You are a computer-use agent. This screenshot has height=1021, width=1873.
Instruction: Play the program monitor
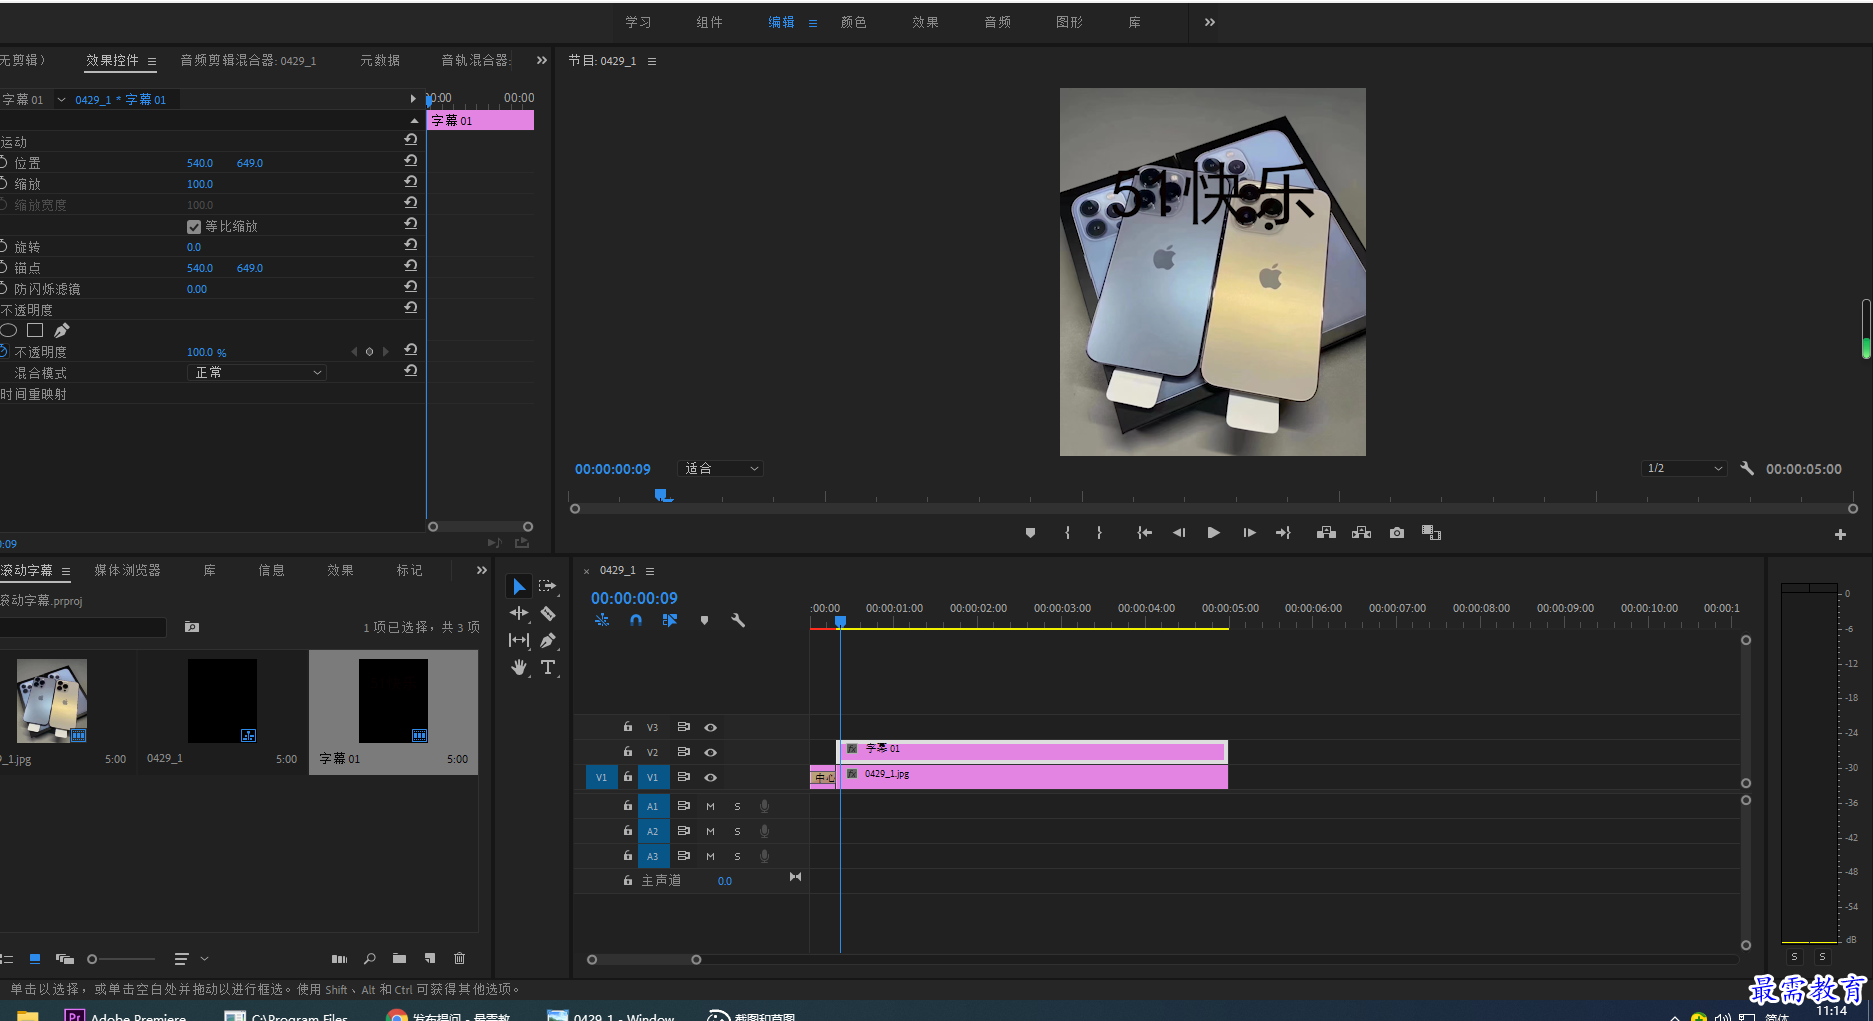click(x=1213, y=533)
